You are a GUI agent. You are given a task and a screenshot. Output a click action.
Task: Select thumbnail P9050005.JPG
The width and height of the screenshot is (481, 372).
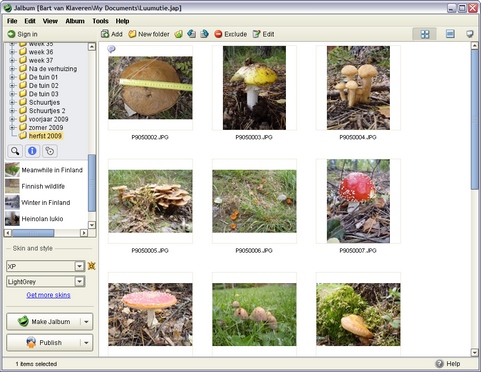point(150,201)
